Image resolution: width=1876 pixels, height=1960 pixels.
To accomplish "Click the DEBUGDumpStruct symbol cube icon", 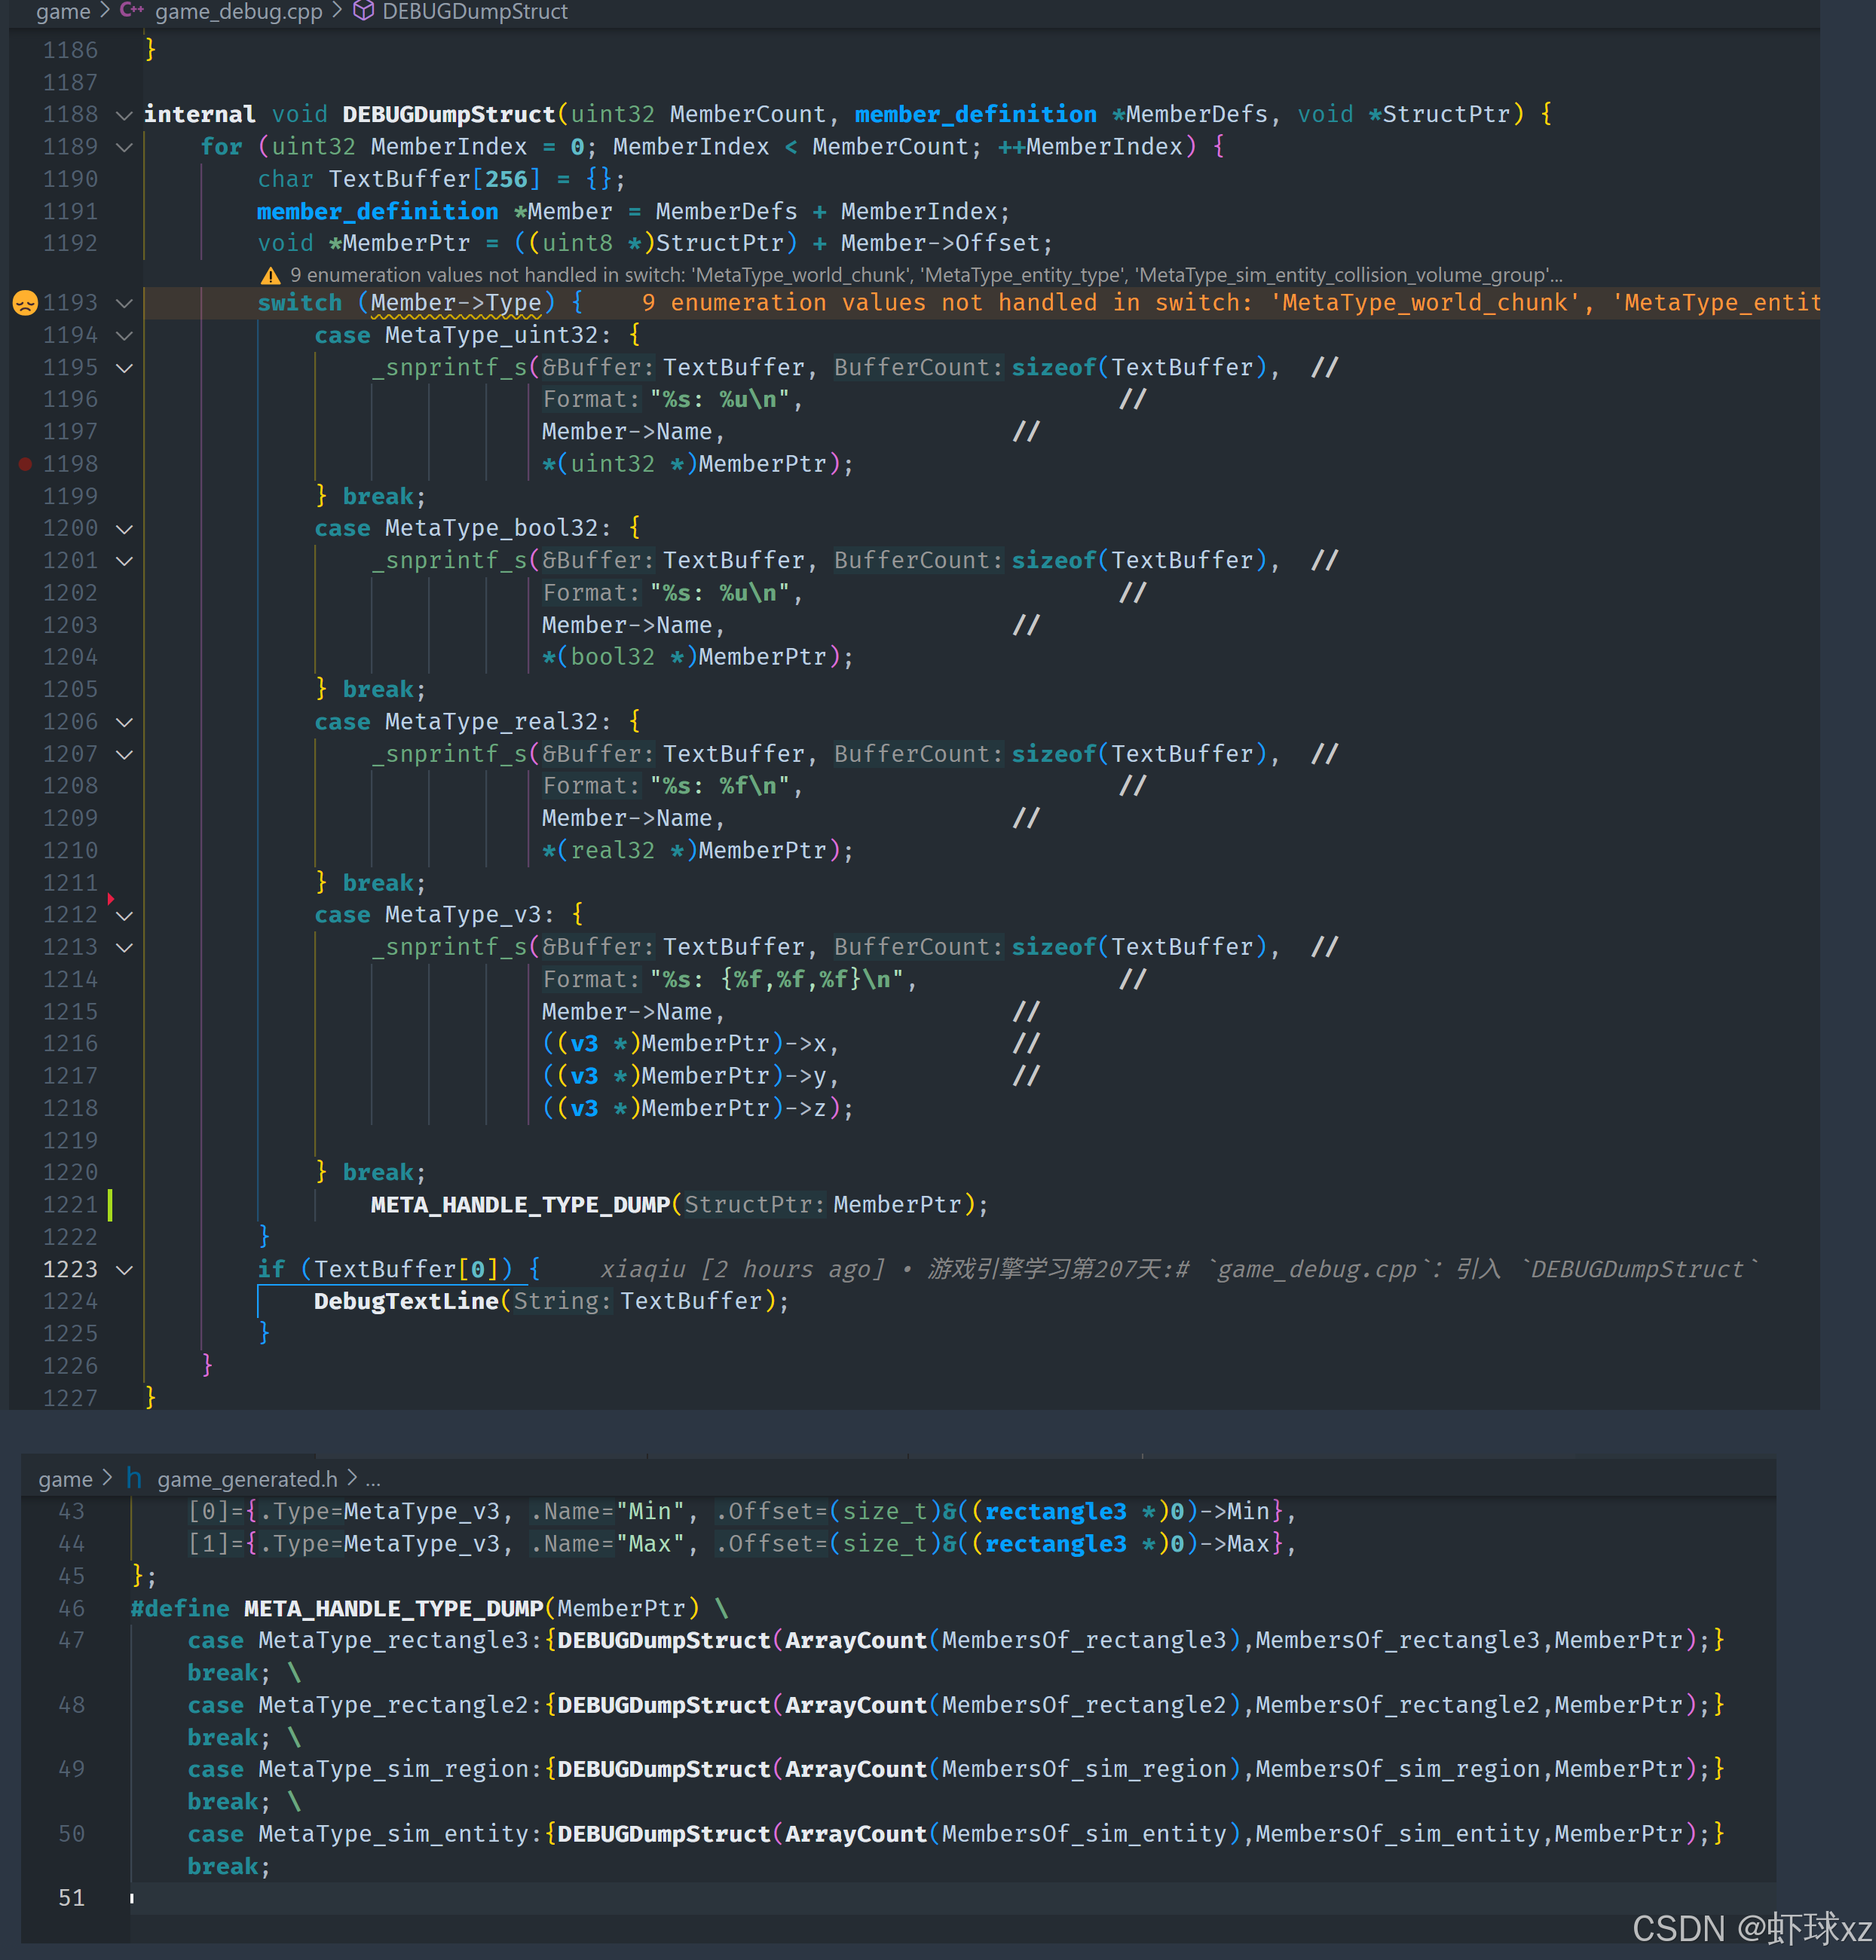I will 364,11.
